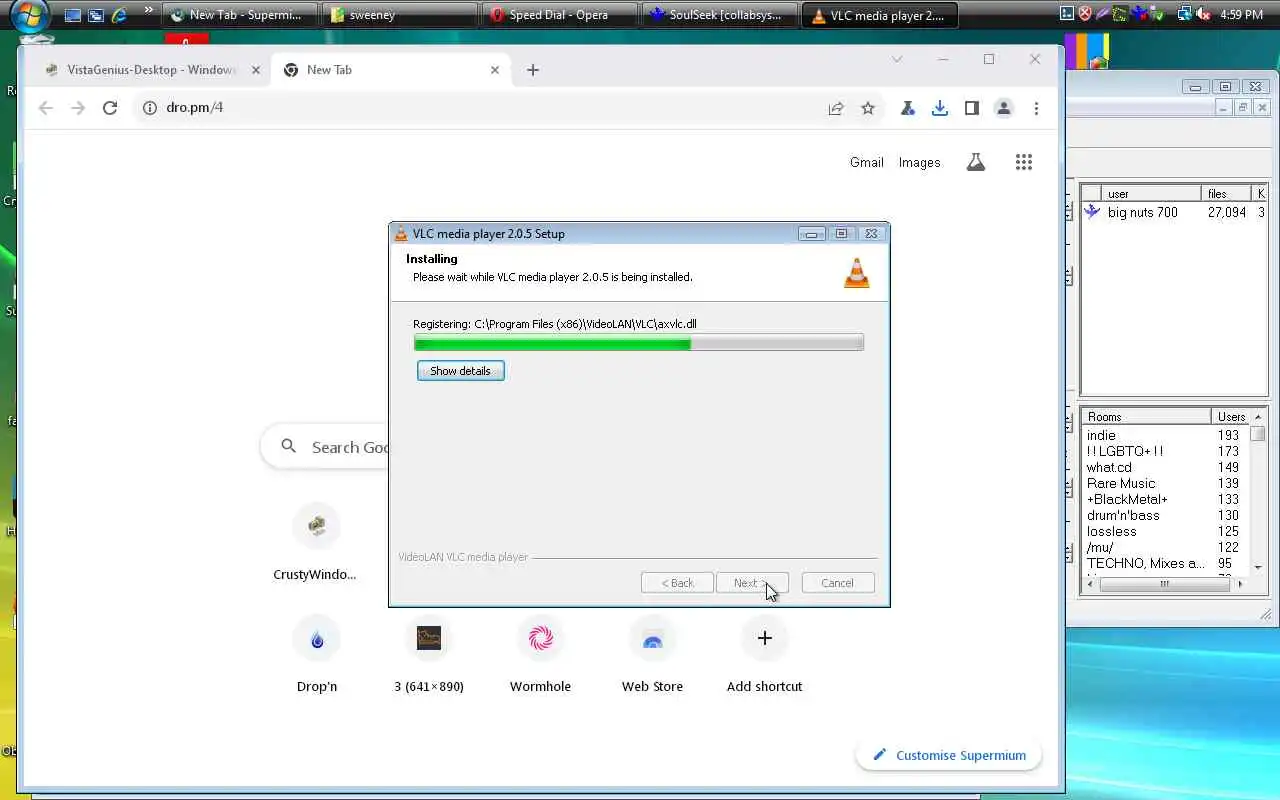
Task: Open the Windows Start orb
Action: tap(28, 16)
